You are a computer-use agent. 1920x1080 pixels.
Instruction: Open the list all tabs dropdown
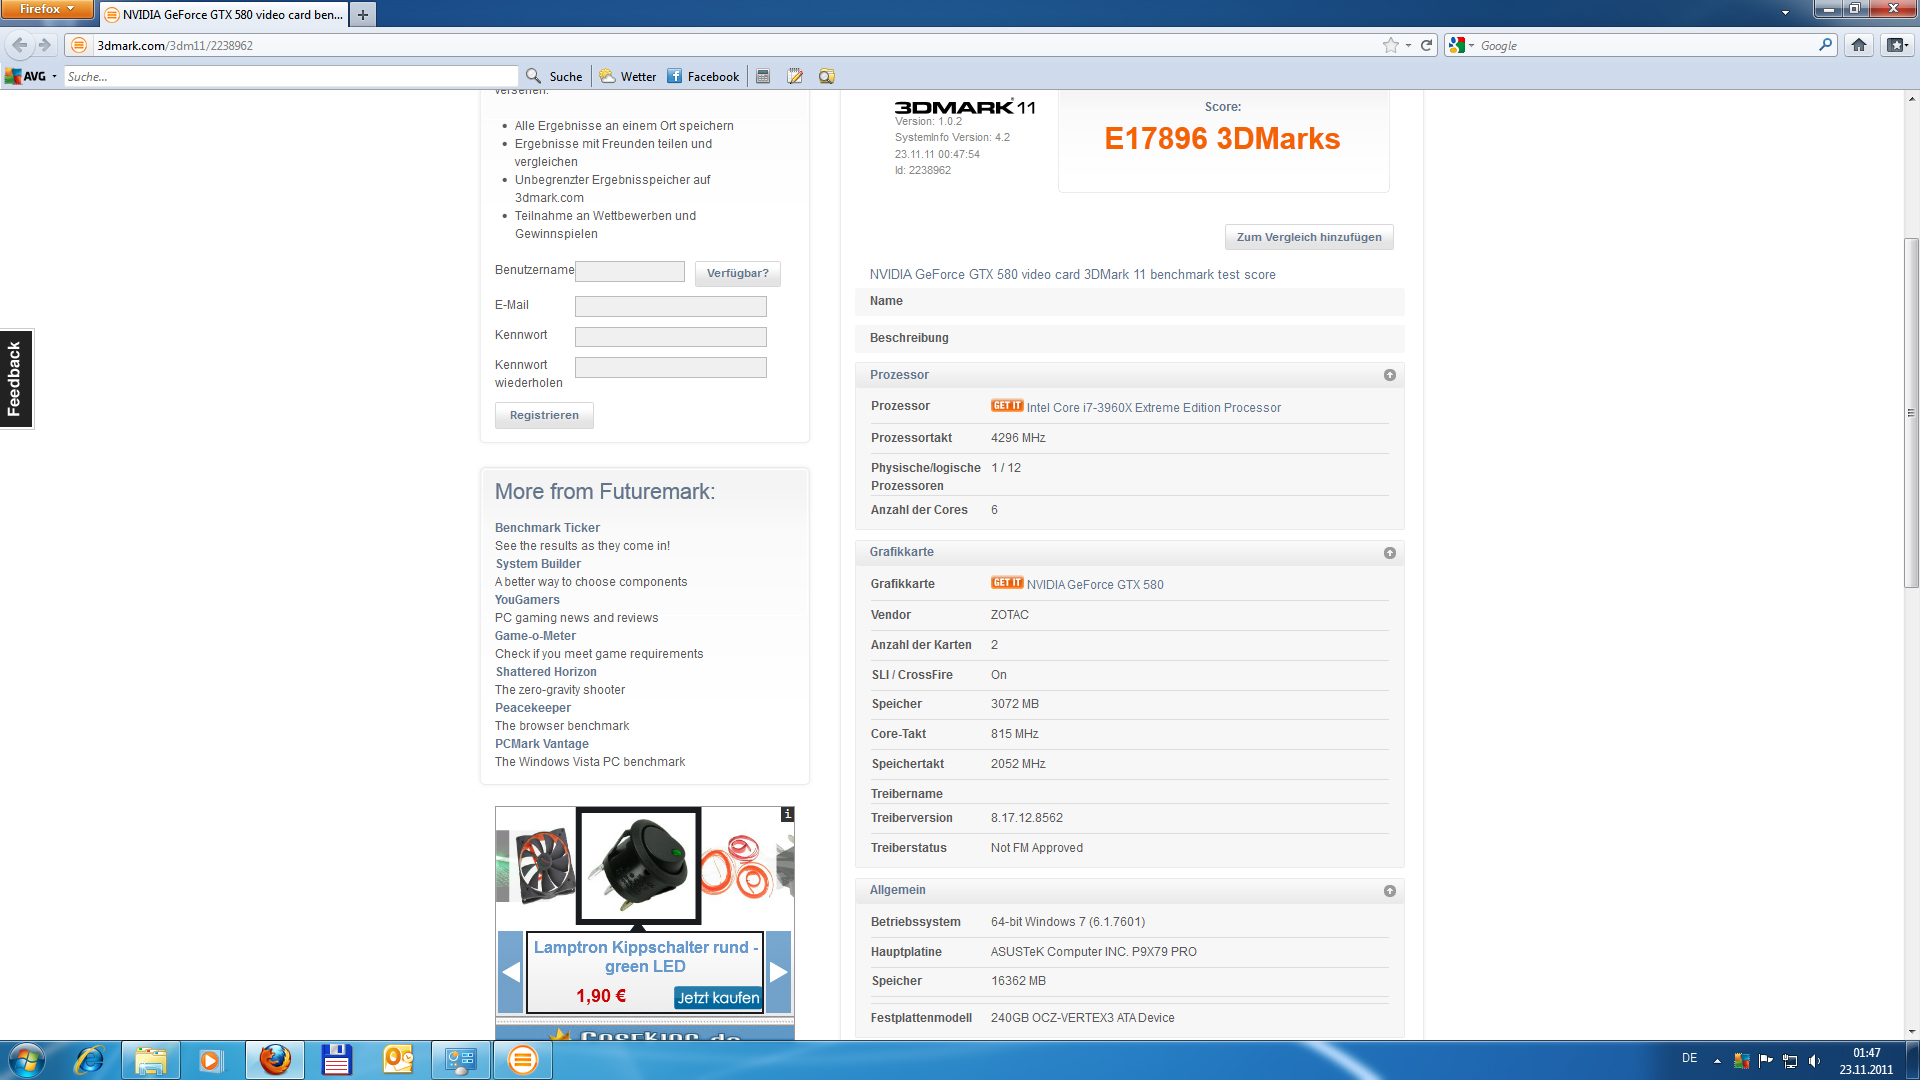(x=1785, y=13)
